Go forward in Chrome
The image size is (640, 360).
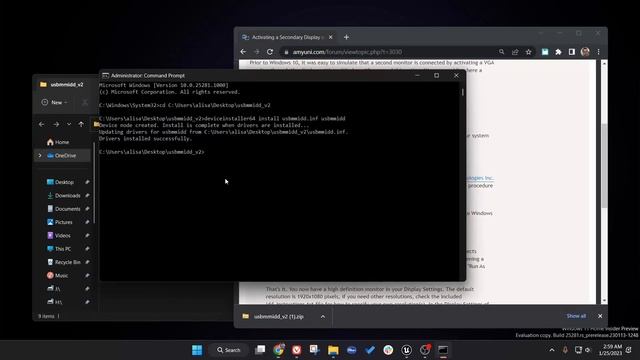click(256, 52)
